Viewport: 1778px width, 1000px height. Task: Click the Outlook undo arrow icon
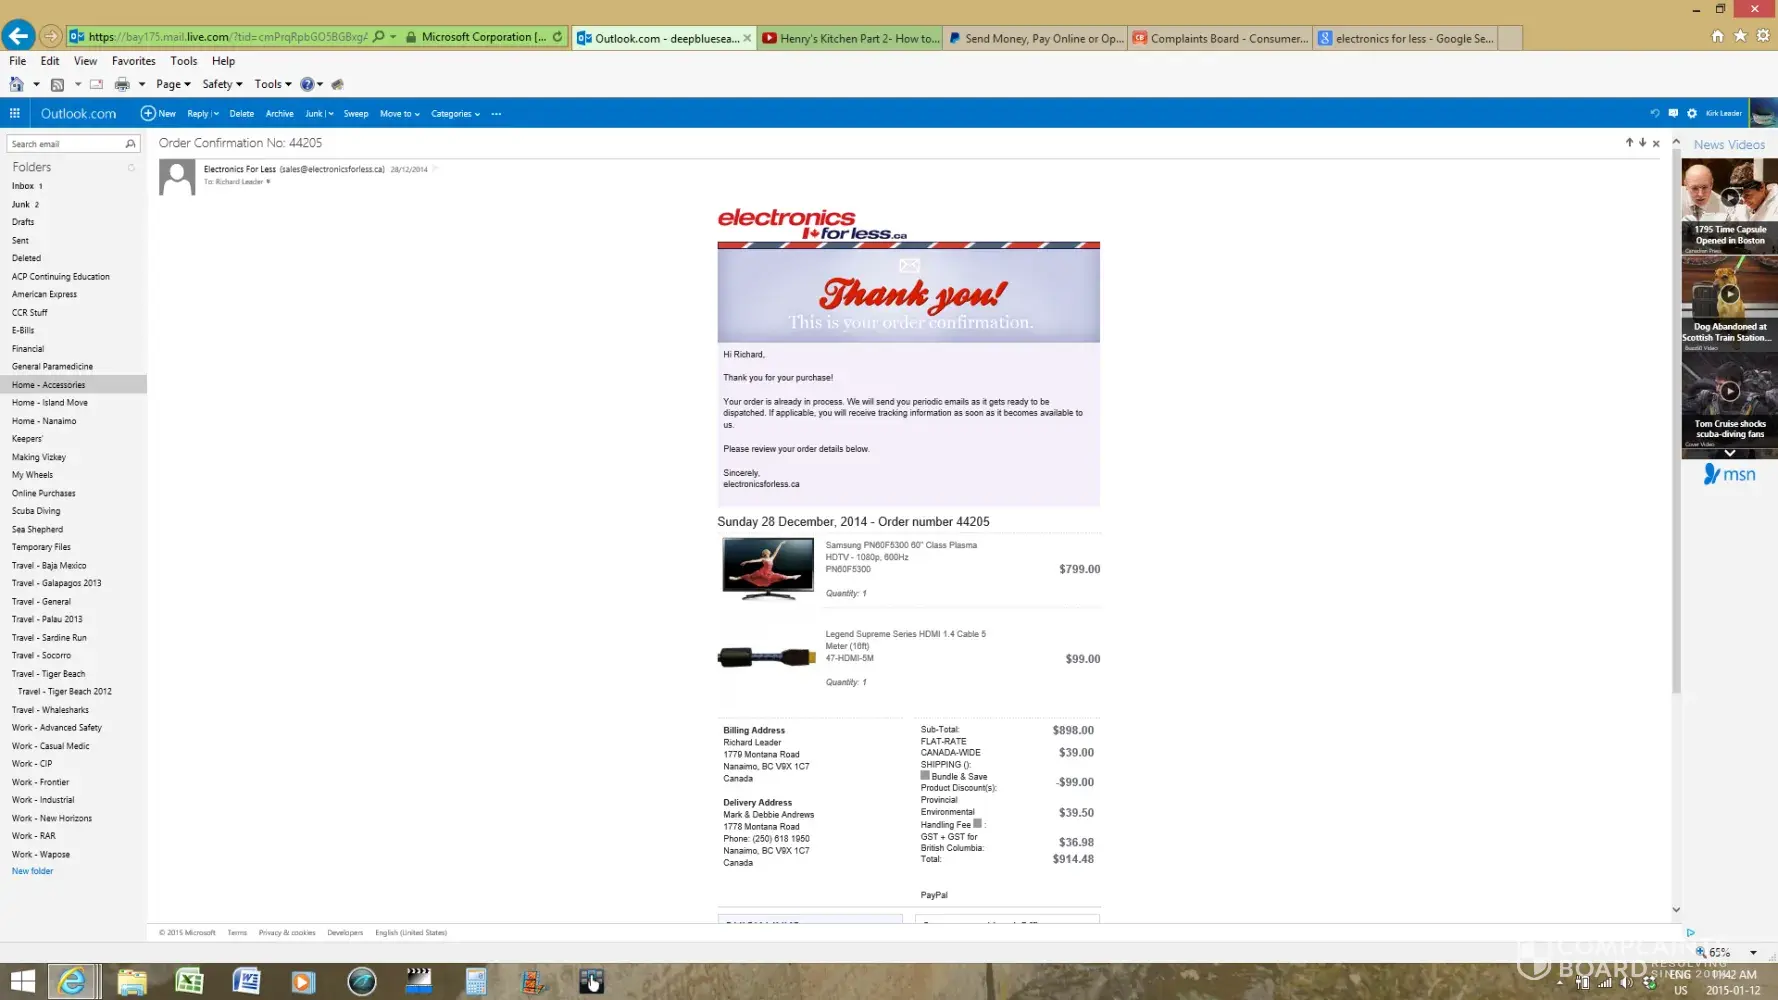coord(1655,114)
